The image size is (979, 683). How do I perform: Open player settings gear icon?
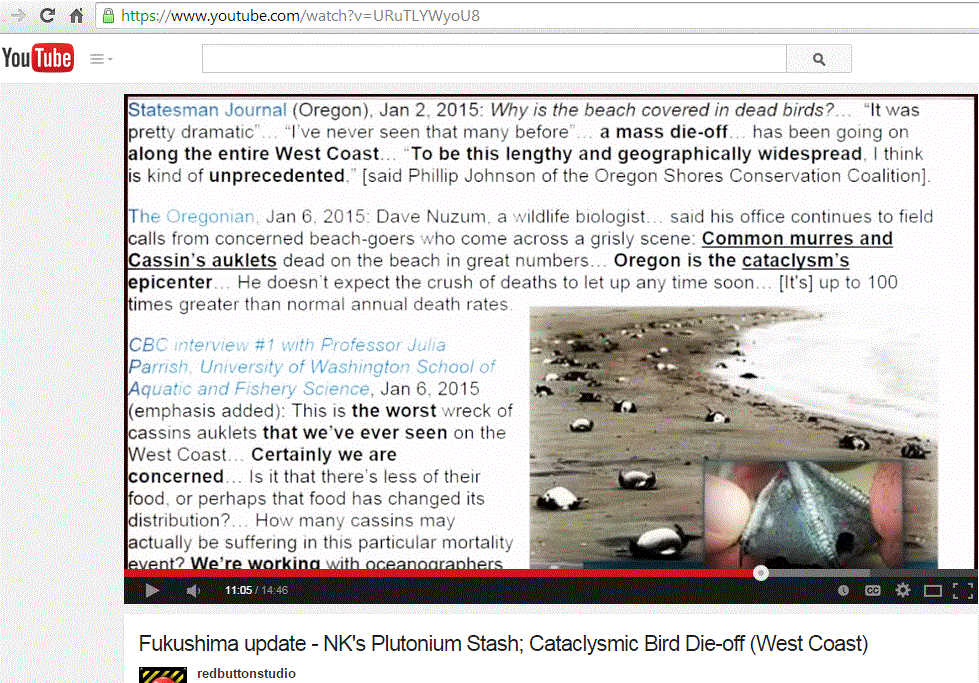pyautogui.click(x=903, y=590)
